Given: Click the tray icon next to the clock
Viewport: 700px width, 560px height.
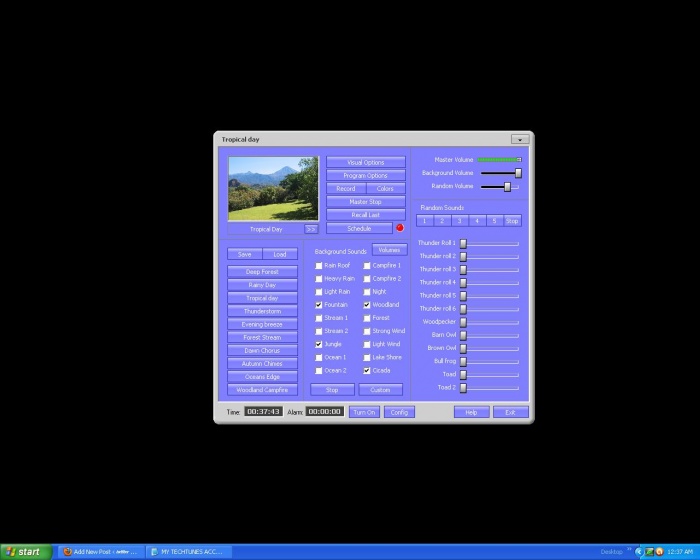Looking at the screenshot, I should (x=660, y=552).
